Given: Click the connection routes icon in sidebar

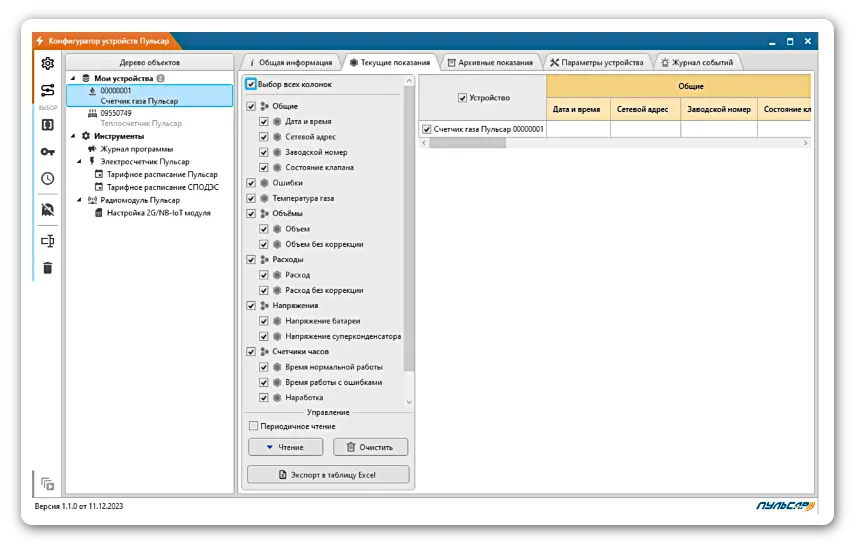Looking at the screenshot, I should [x=47, y=91].
